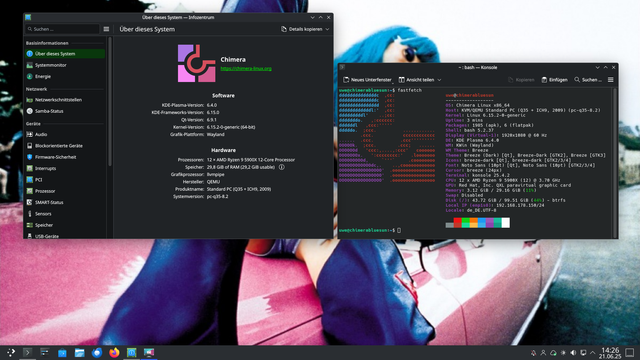This screenshot has width=640, height=360.
Task: Open Dolphin file manager in taskbar
Action: pyautogui.click(x=79, y=353)
